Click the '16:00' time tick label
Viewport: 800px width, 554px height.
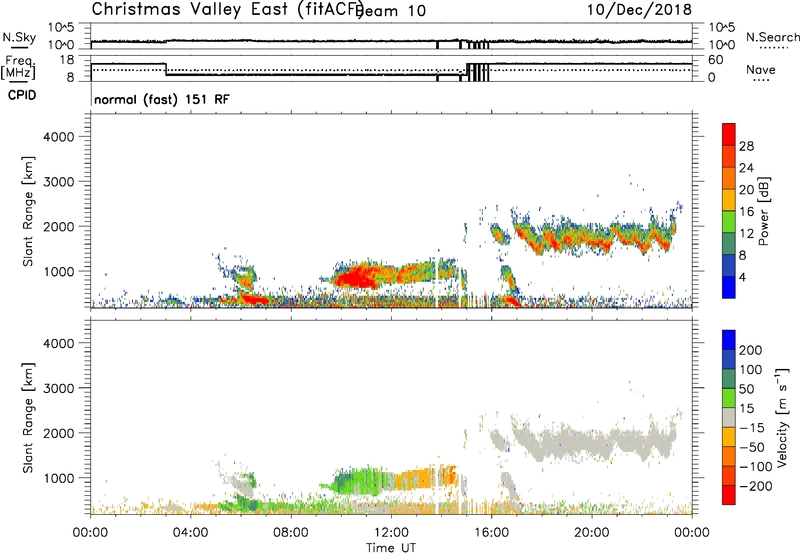pyautogui.click(x=491, y=533)
